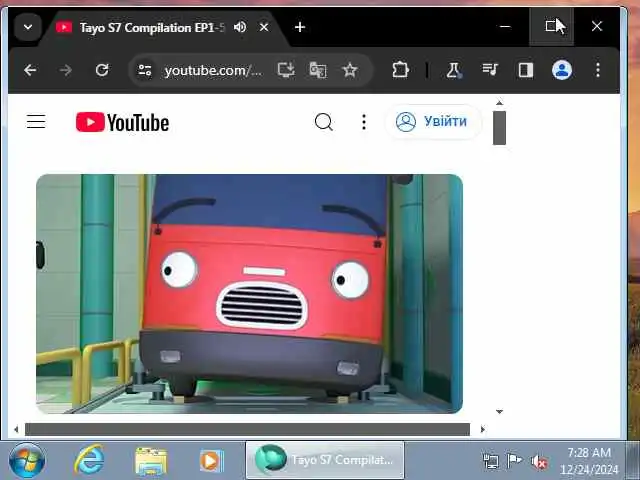Open the clock showing 7:28 AM
The image size is (640, 480).
(x=589, y=461)
